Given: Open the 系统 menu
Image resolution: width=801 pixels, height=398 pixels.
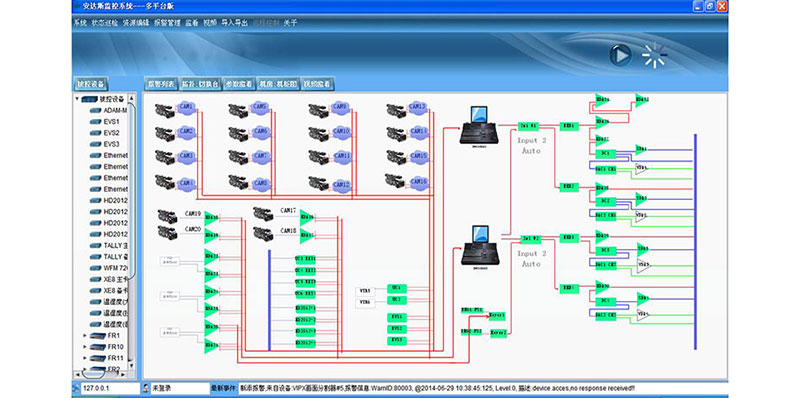Looking at the screenshot, I should (80, 23).
